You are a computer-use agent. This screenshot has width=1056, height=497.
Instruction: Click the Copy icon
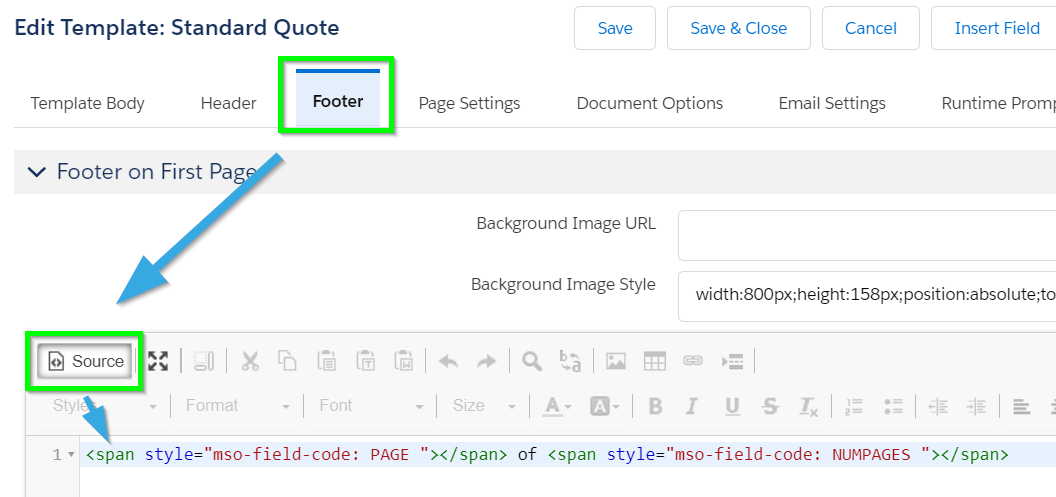pos(288,362)
